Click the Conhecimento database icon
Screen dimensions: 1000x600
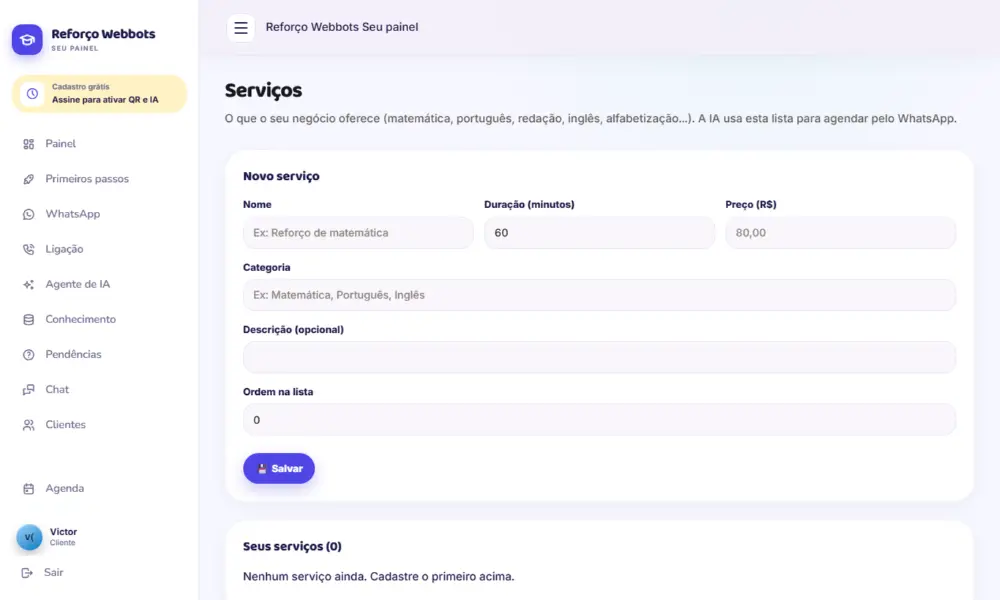point(29,319)
